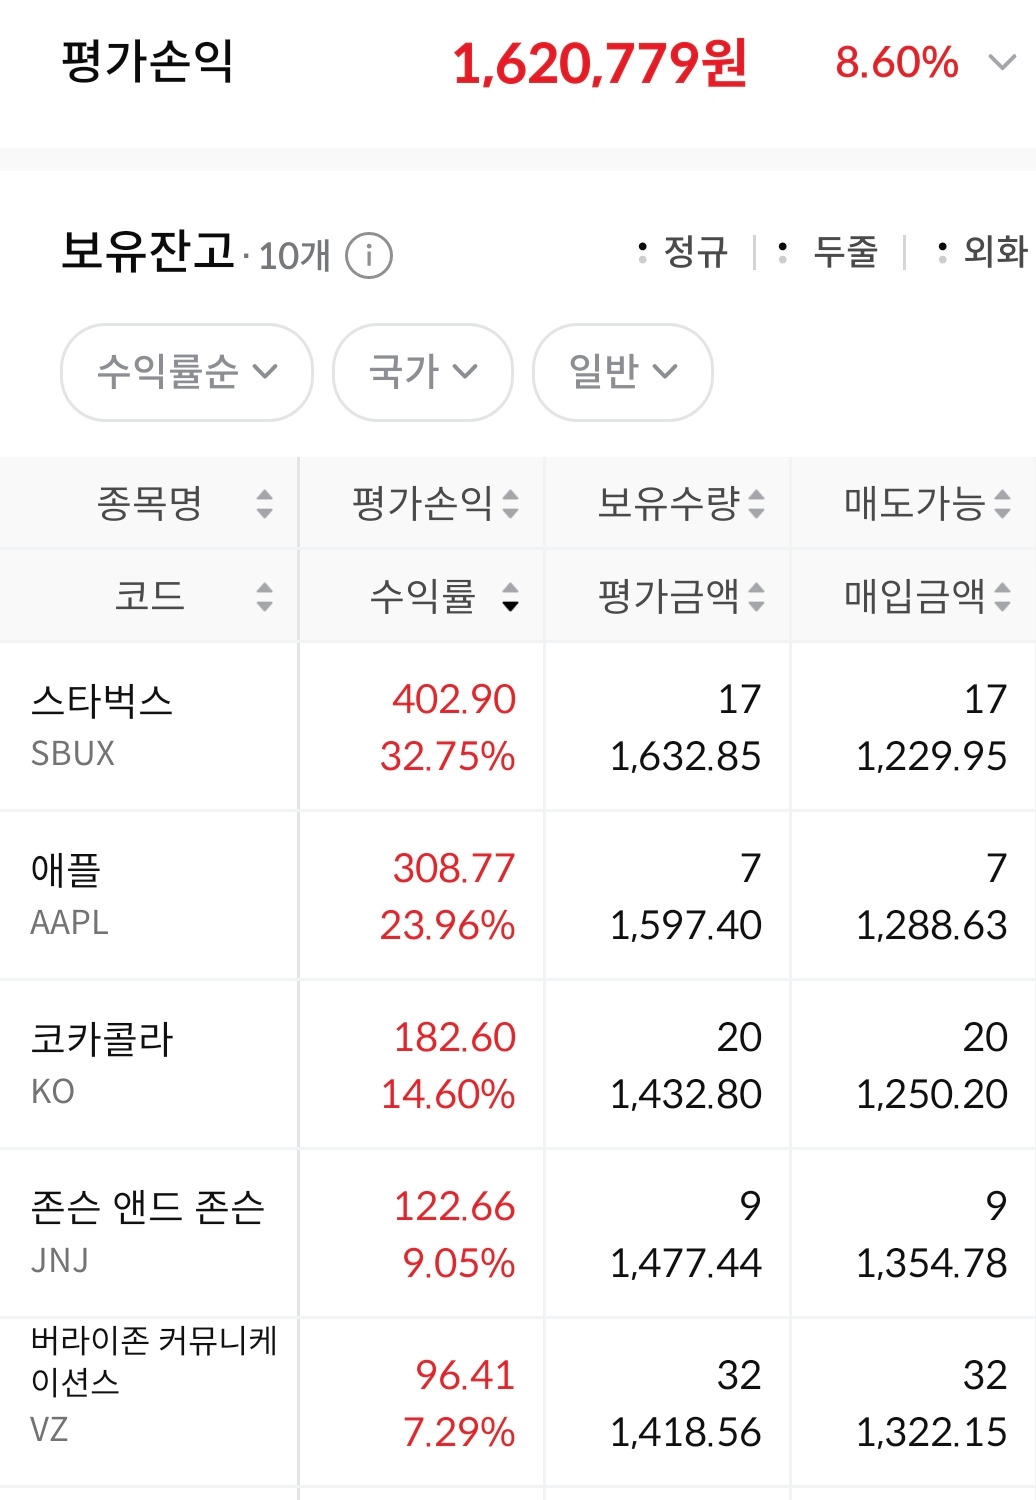
Task: Sort by 평가손익 column arrows
Action: (510, 504)
